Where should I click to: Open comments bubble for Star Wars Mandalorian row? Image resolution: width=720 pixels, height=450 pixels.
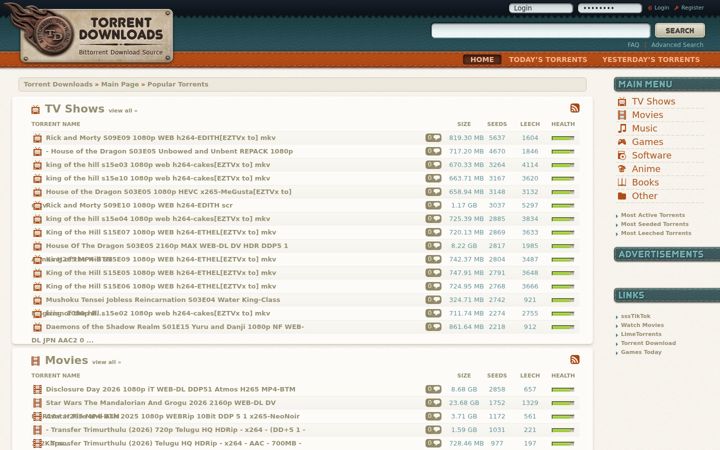[433, 403]
